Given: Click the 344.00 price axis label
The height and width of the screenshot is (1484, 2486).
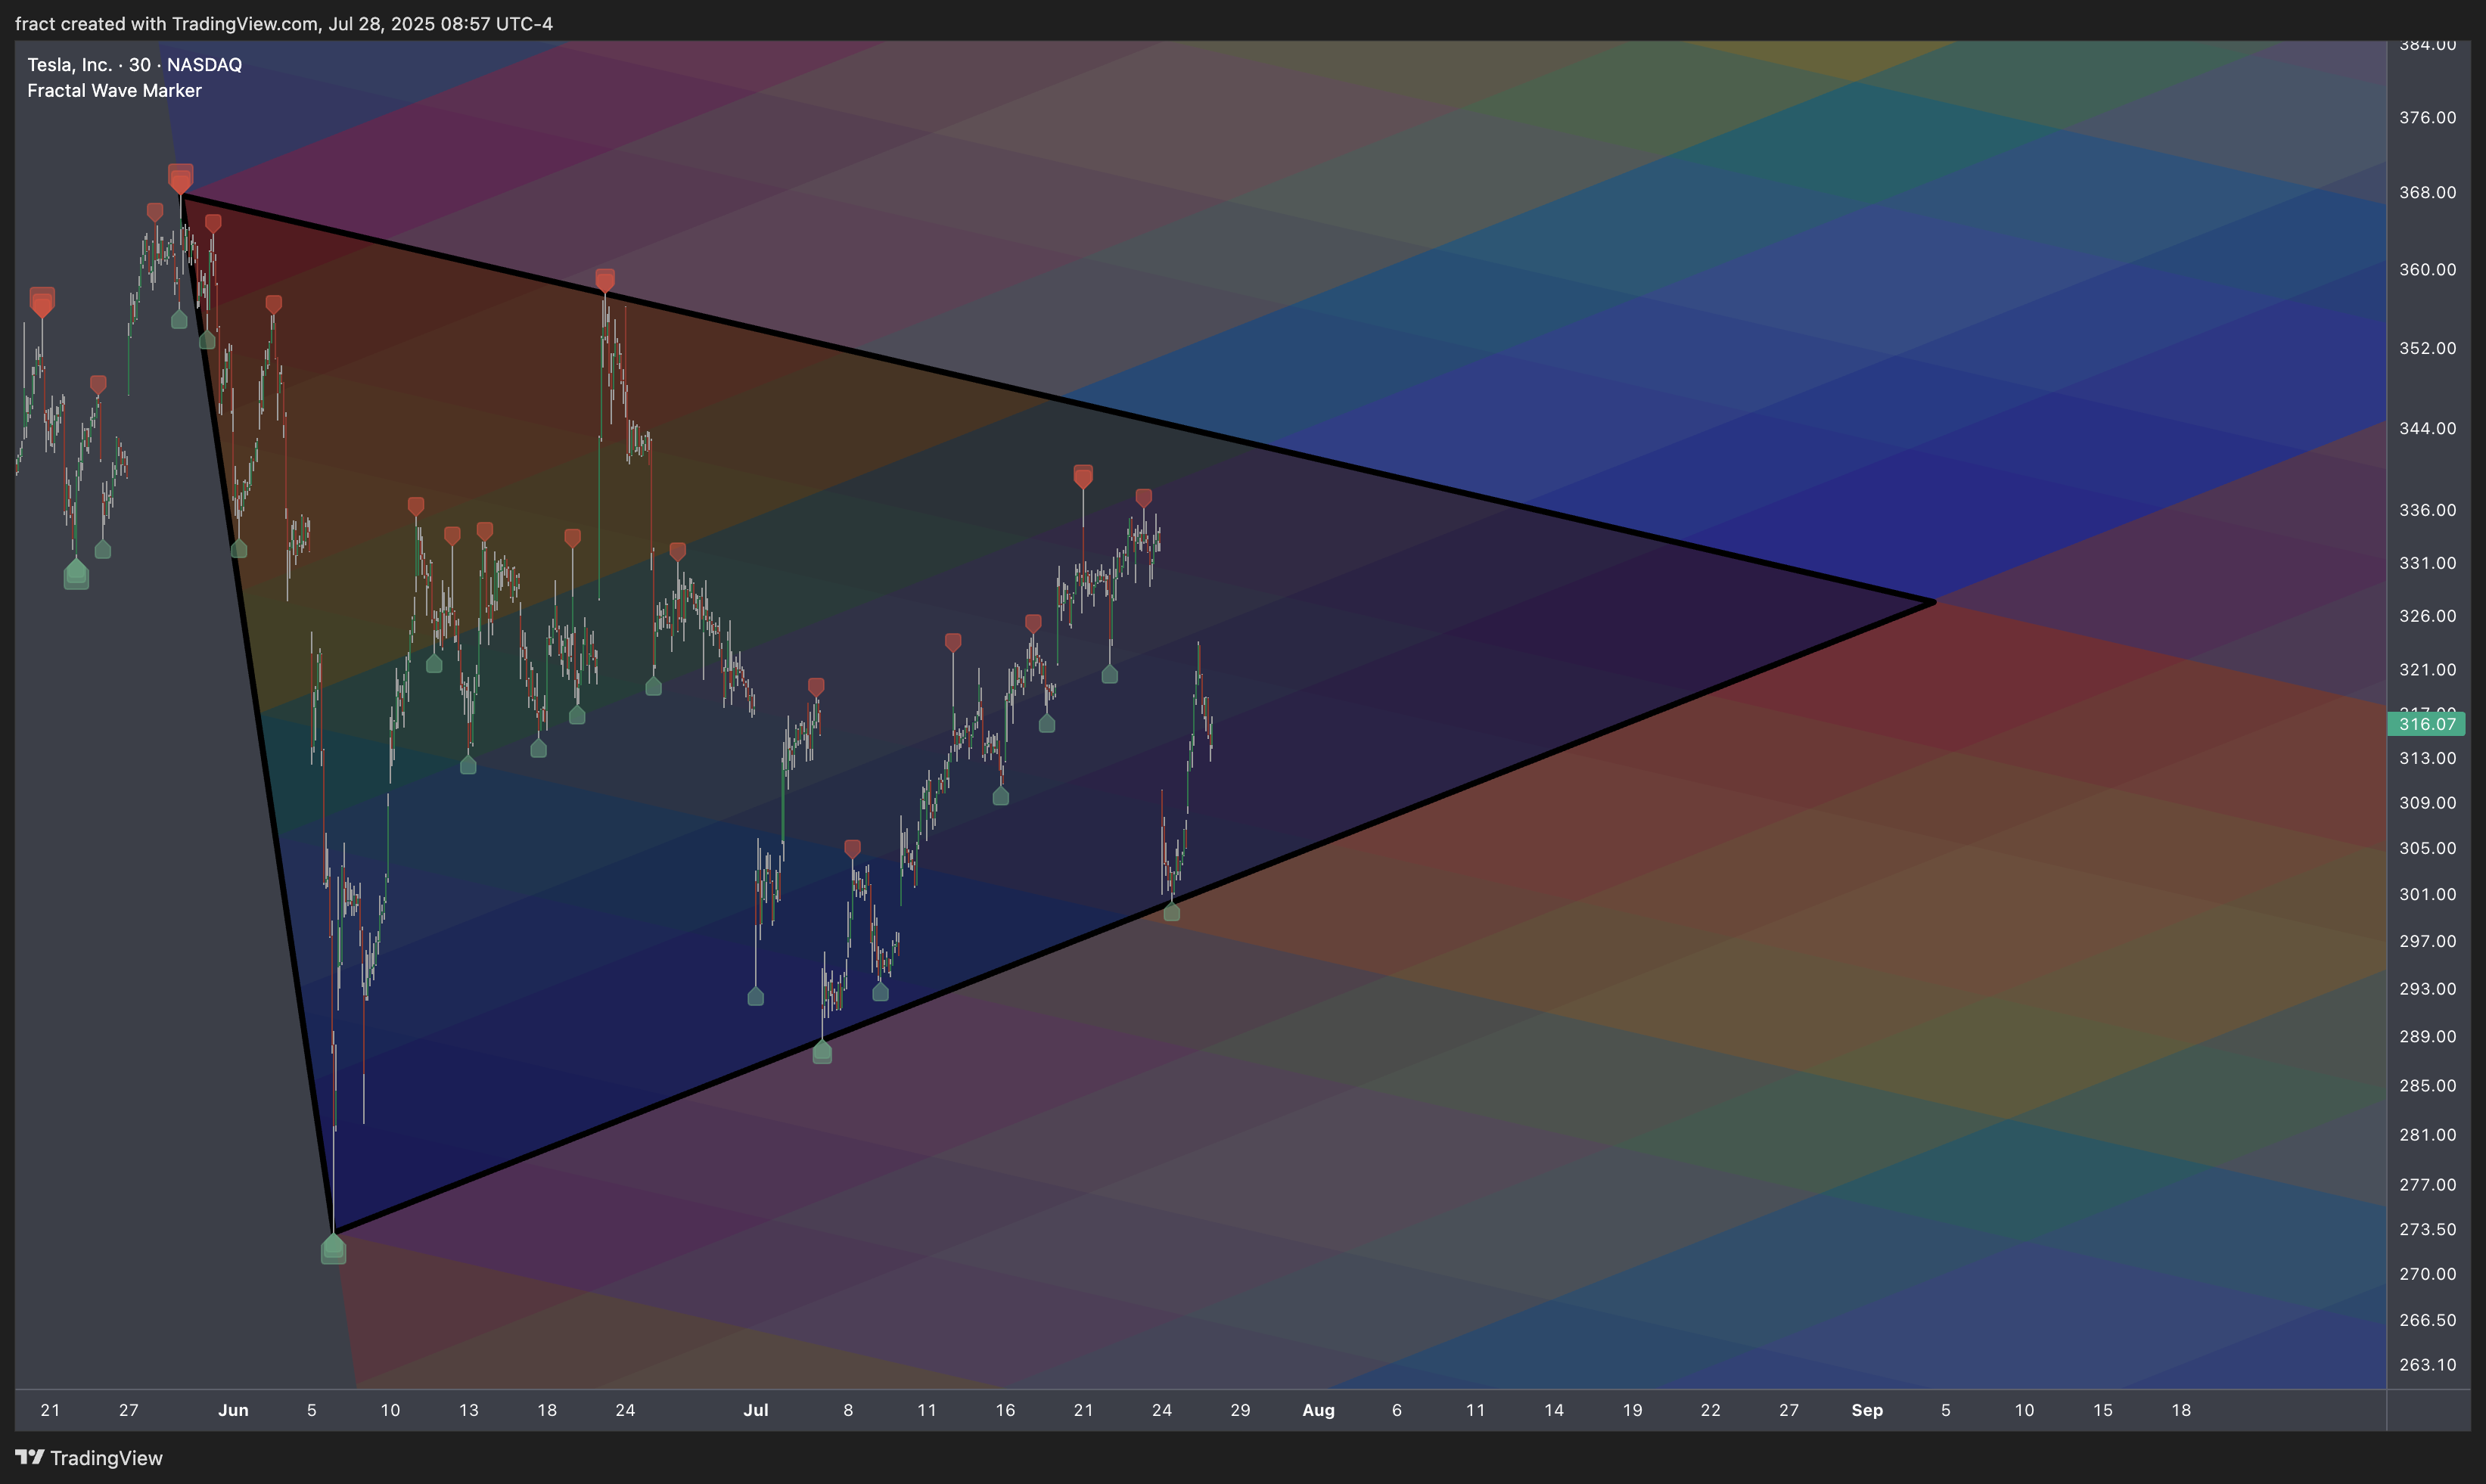Looking at the screenshot, I should pyautogui.click(x=2427, y=428).
